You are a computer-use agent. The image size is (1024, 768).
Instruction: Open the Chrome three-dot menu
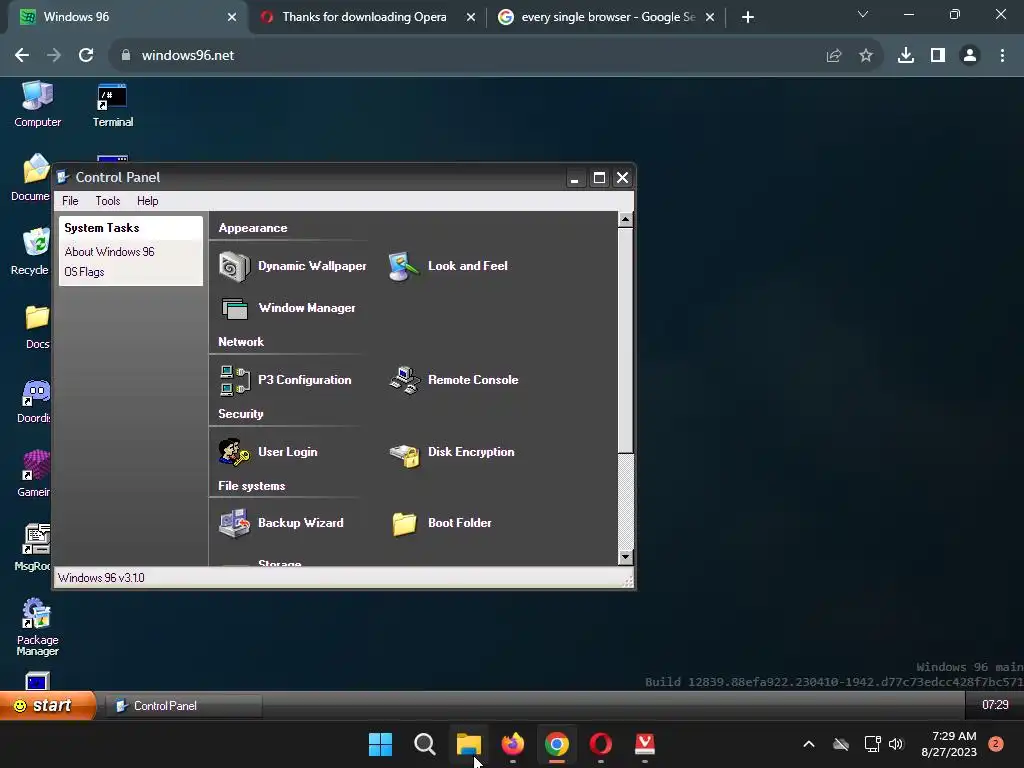click(1002, 56)
